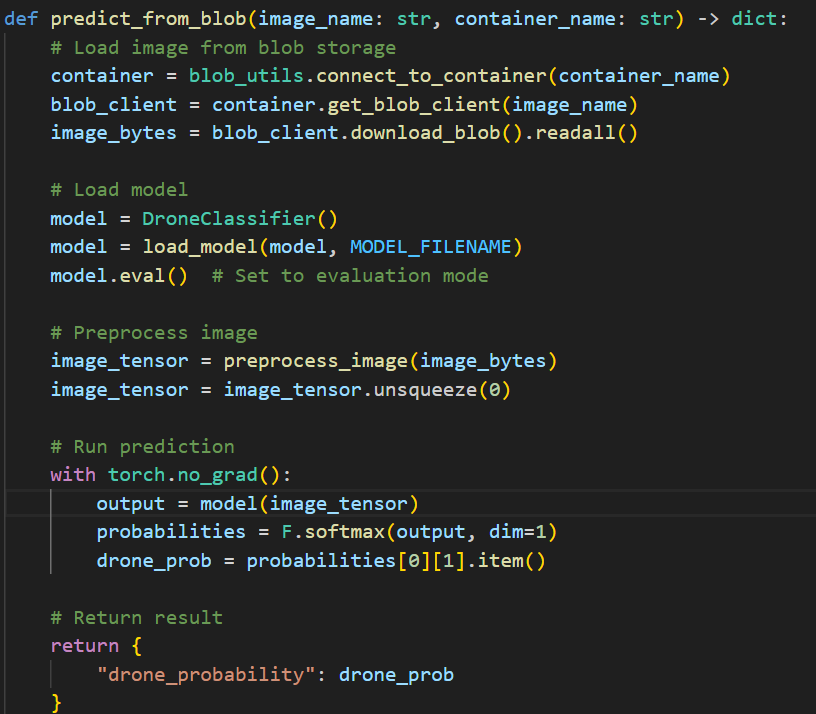
Task: Click the '# Preprocess image' comment
Action: tap(154, 333)
